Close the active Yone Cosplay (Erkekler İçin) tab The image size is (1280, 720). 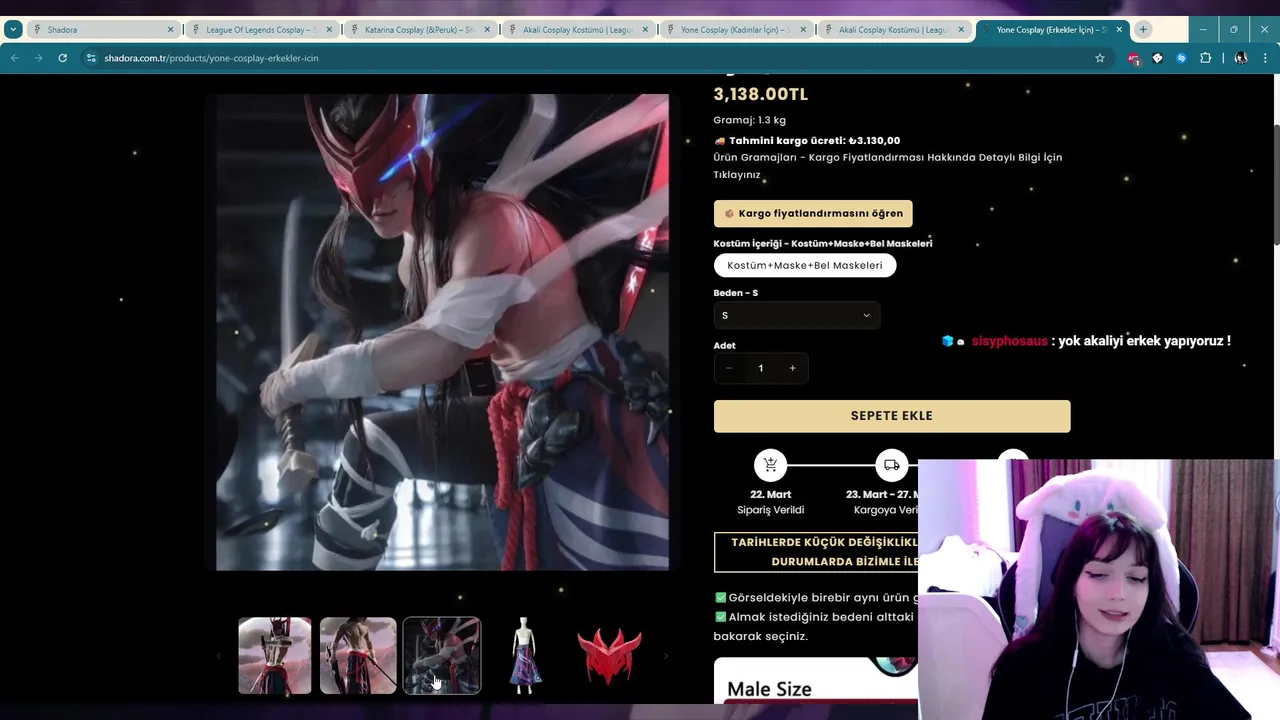tap(1119, 30)
